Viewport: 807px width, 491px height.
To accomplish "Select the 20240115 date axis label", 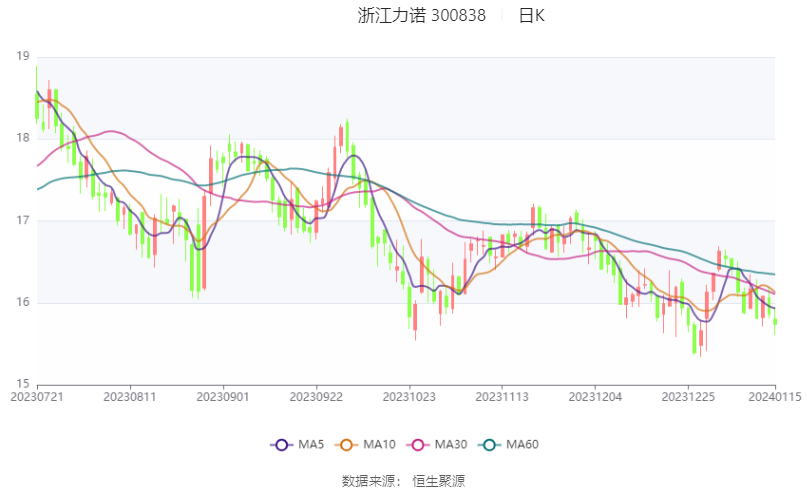I will pyautogui.click(x=775, y=397).
